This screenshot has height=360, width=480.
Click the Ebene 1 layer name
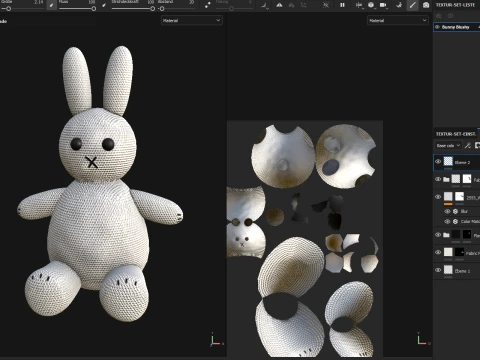point(462,271)
